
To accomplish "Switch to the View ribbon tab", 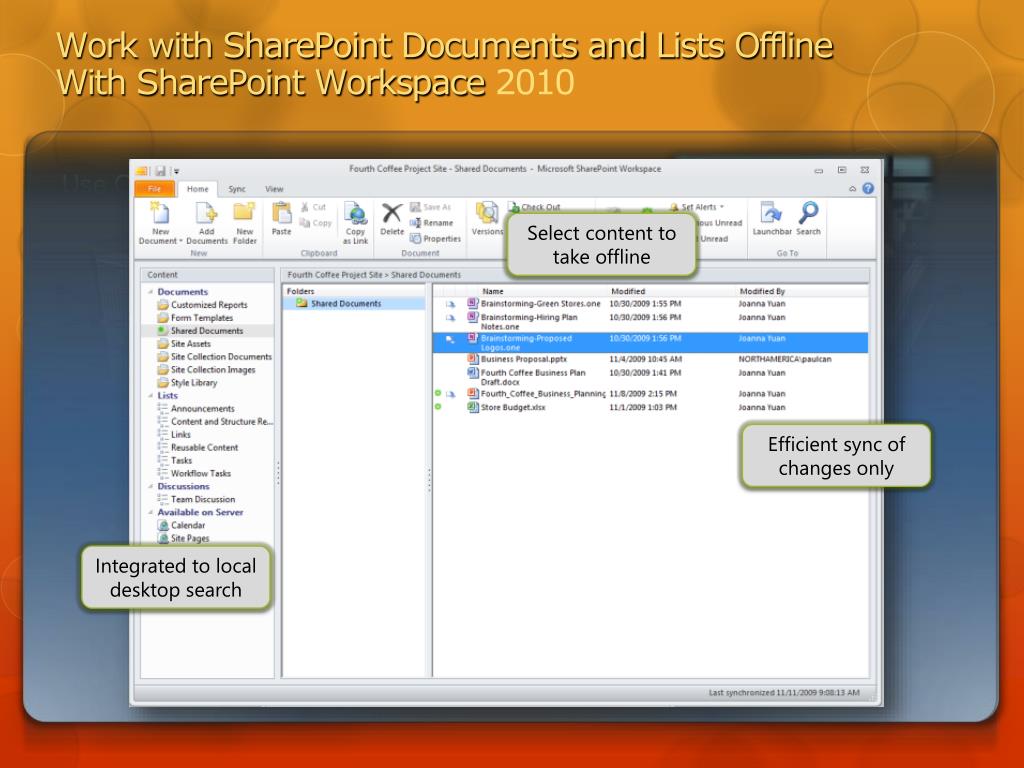I will pyautogui.click(x=274, y=189).
